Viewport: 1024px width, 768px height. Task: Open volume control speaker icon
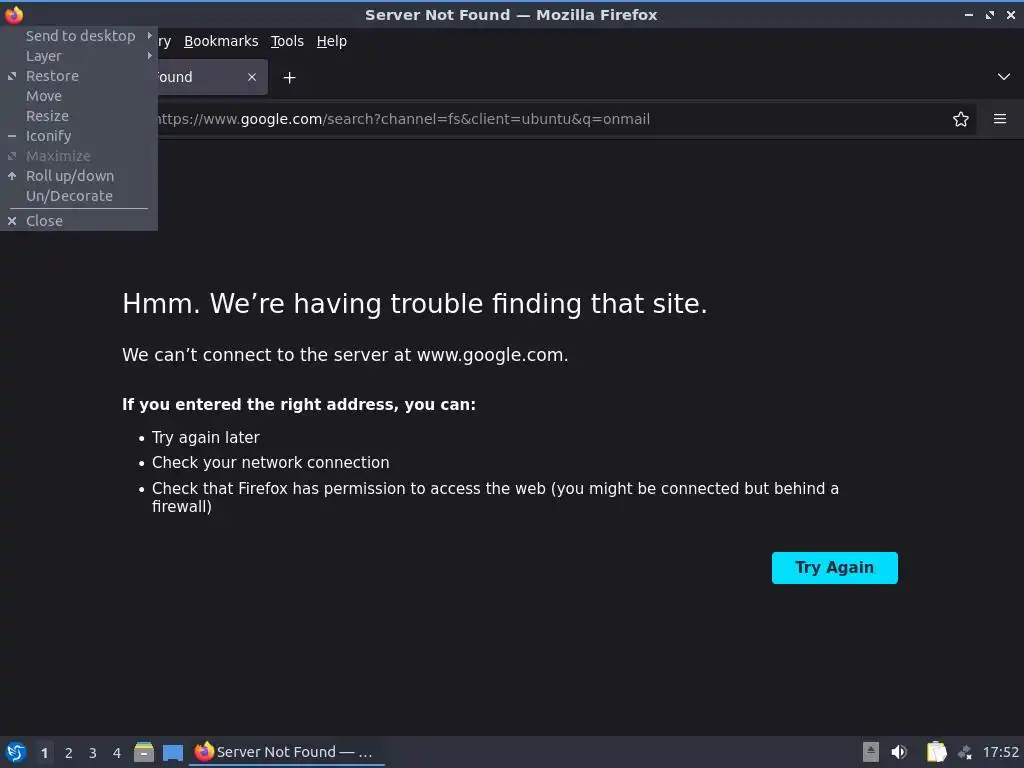tap(899, 752)
